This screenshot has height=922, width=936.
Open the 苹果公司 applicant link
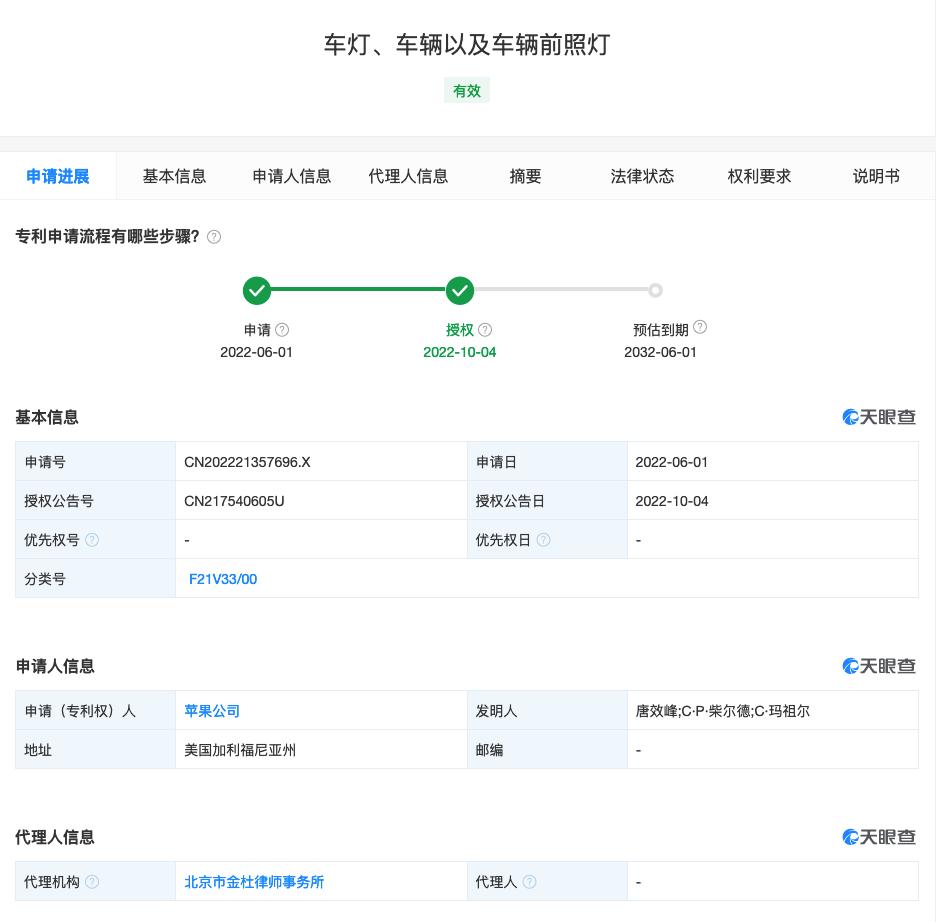[212, 711]
